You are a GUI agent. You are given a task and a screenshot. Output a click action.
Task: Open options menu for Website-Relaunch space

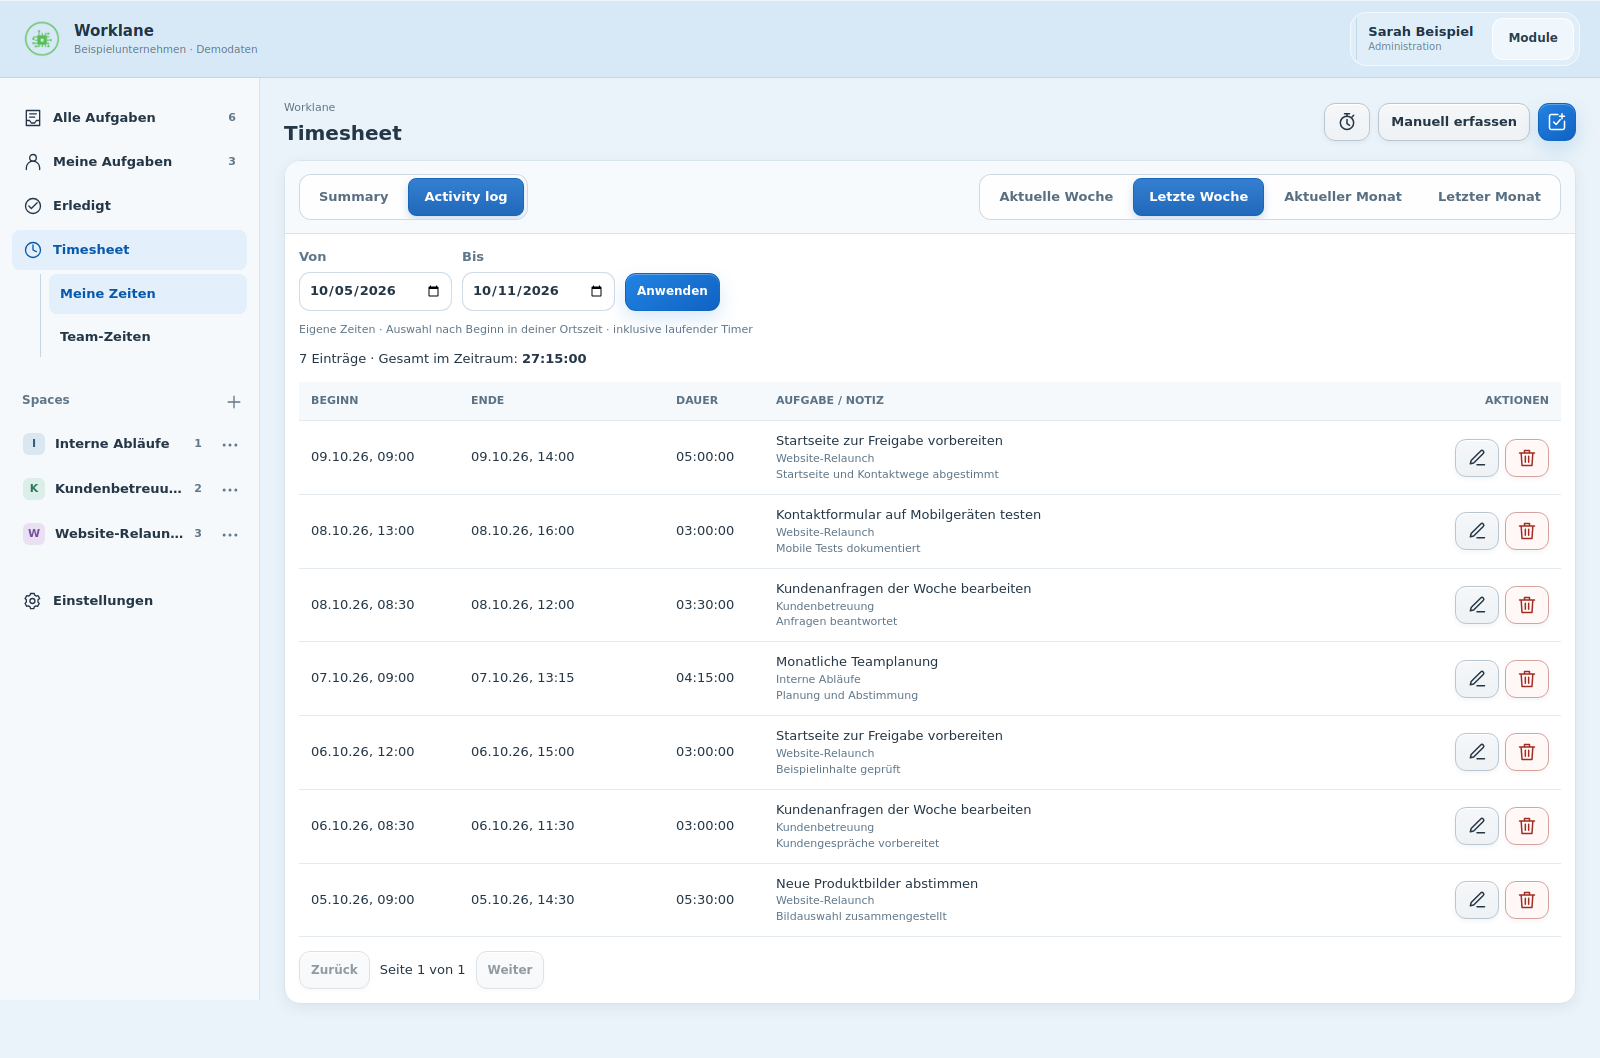pyautogui.click(x=230, y=534)
